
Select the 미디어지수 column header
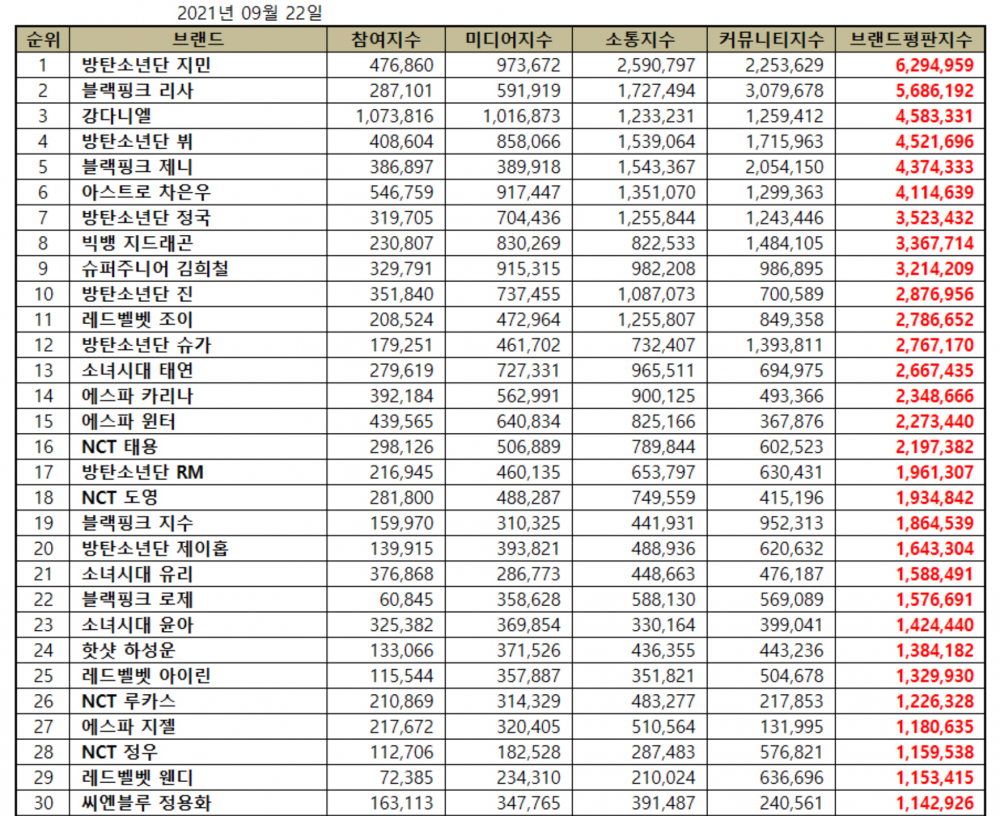508,40
